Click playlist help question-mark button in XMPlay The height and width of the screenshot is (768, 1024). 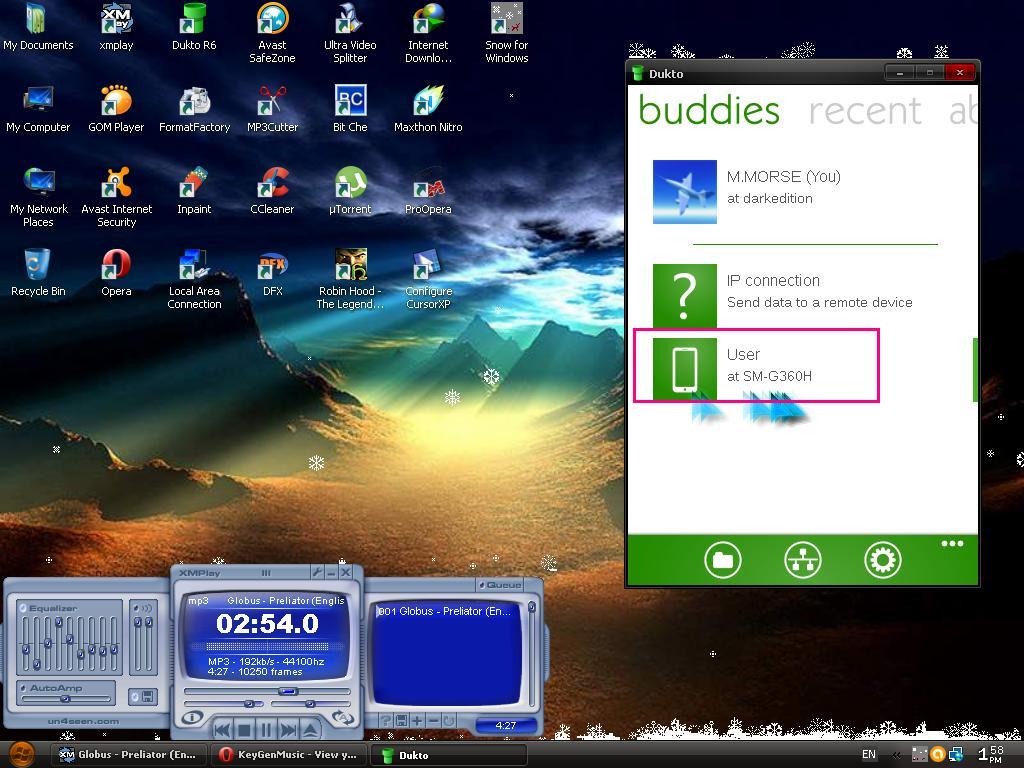click(386, 721)
